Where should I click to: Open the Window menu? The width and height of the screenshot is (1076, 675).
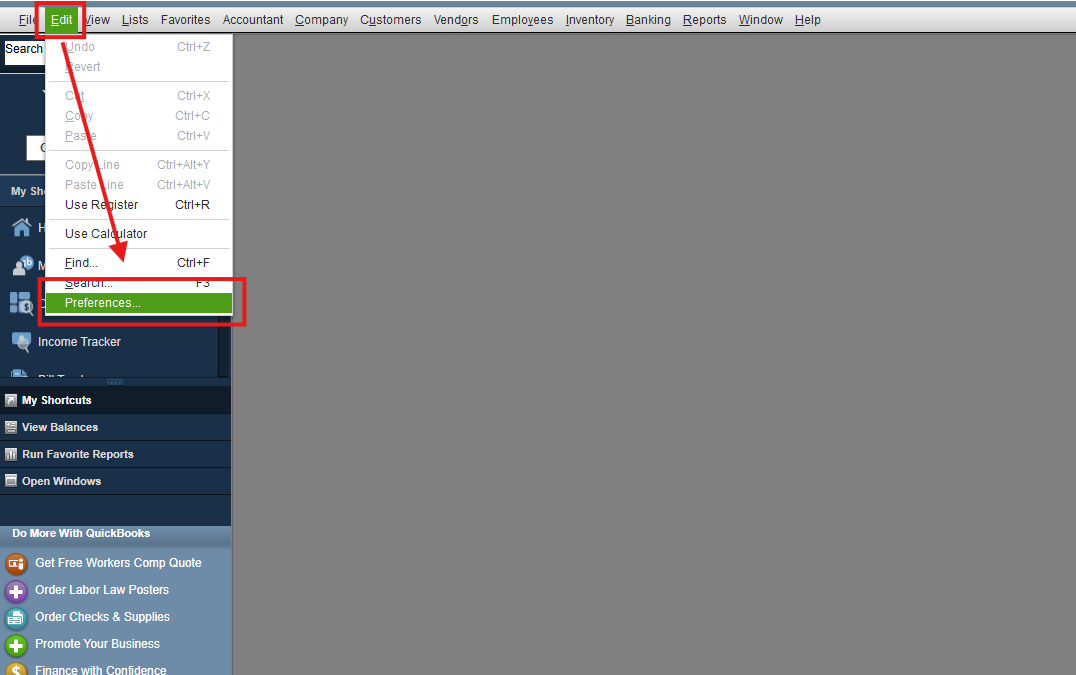point(760,20)
